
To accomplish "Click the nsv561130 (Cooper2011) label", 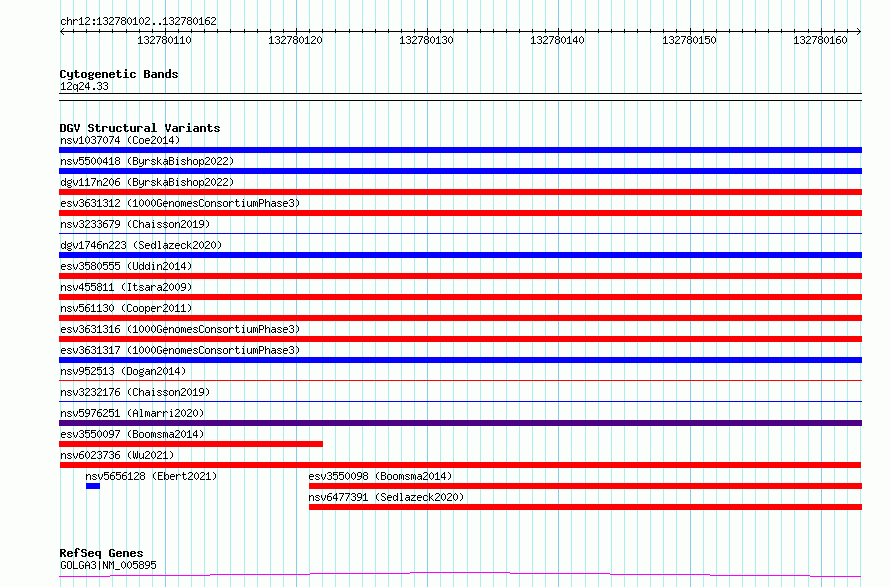I will point(126,308).
